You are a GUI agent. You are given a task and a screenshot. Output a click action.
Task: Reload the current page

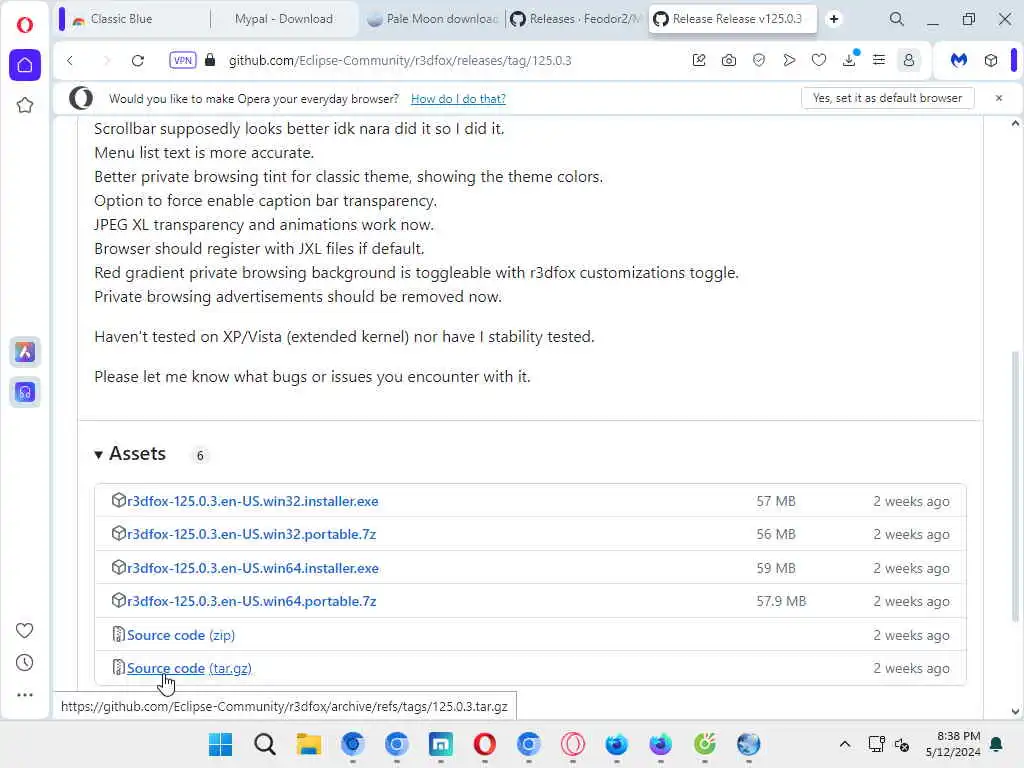click(138, 61)
